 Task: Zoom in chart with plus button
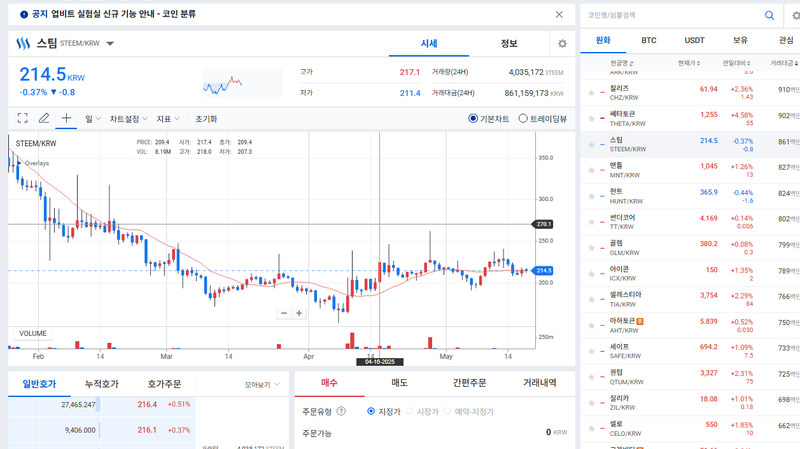[x=299, y=313]
